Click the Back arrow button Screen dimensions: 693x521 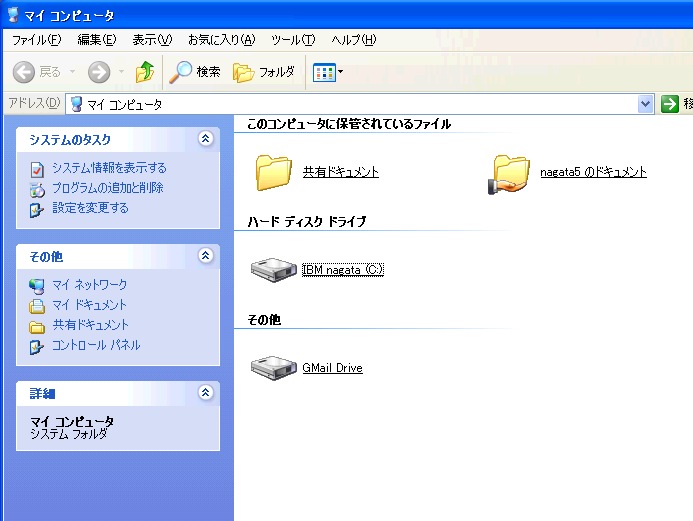(x=24, y=72)
